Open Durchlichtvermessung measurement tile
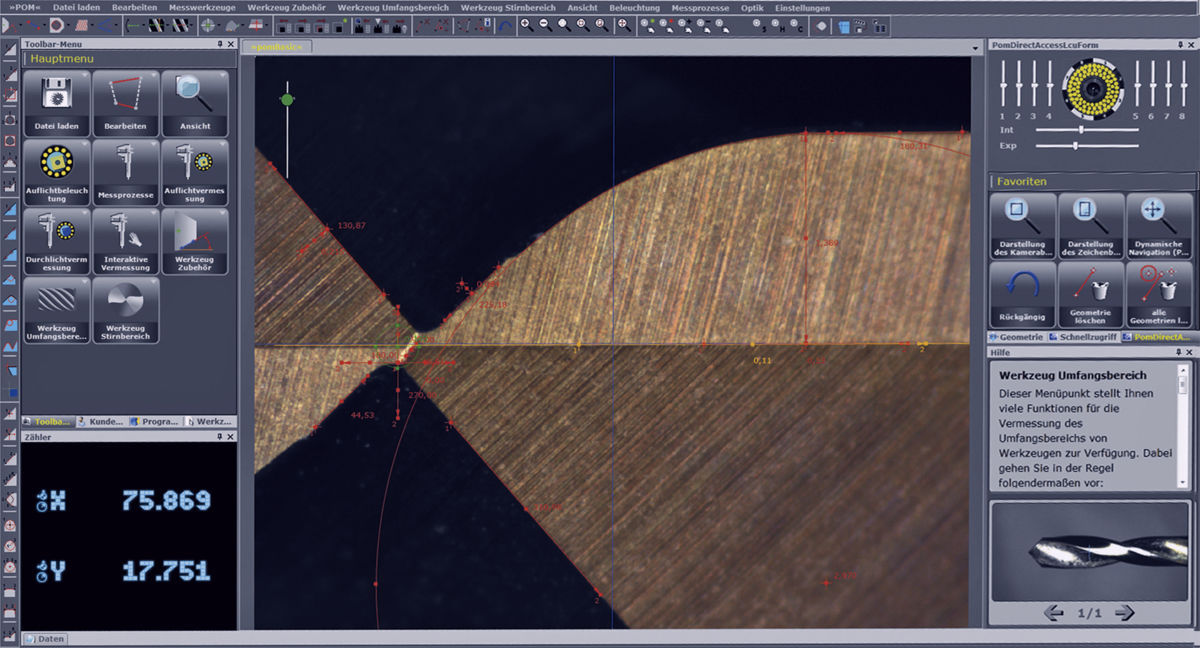This screenshot has width=1200, height=648. [x=56, y=241]
